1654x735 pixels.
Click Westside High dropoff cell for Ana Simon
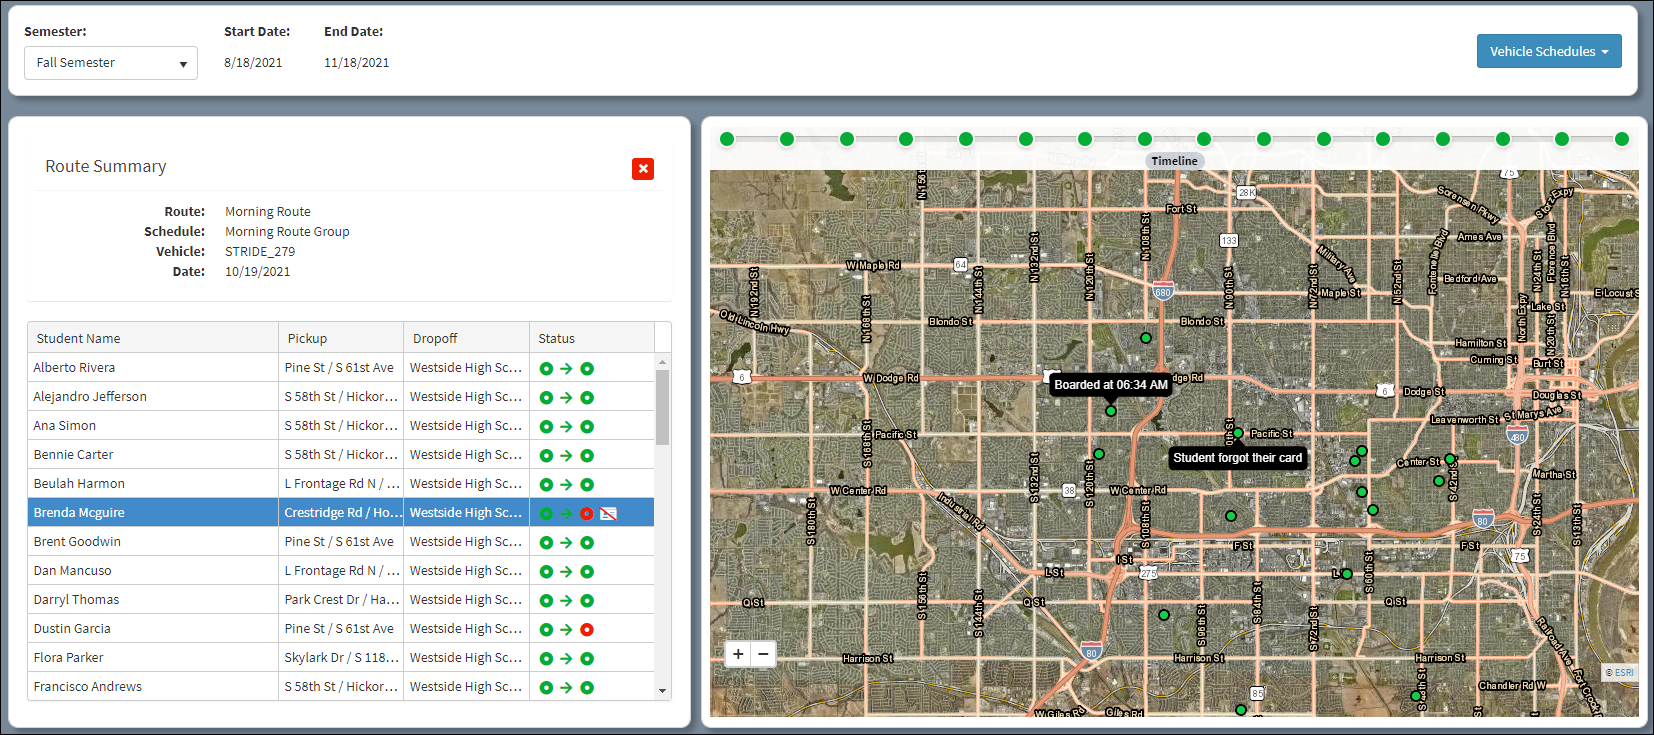(x=467, y=426)
